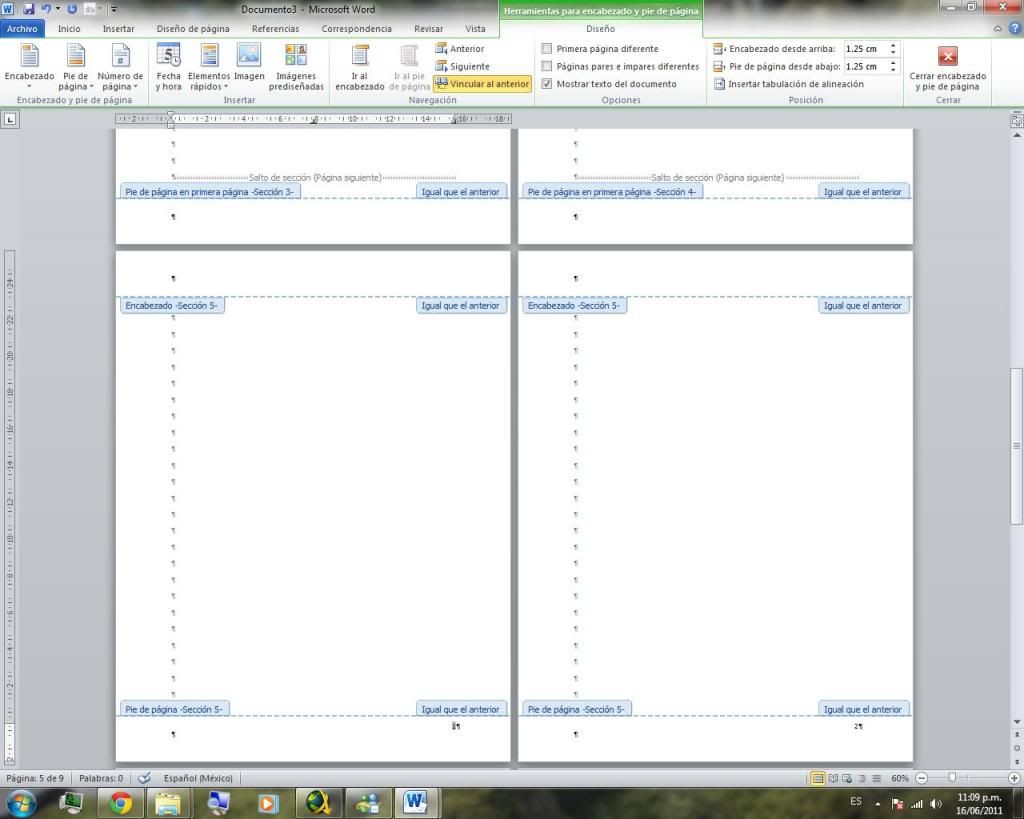Redo action in quick access toolbar
This screenshot has height=819, width=1024.
tap(72, 9)
